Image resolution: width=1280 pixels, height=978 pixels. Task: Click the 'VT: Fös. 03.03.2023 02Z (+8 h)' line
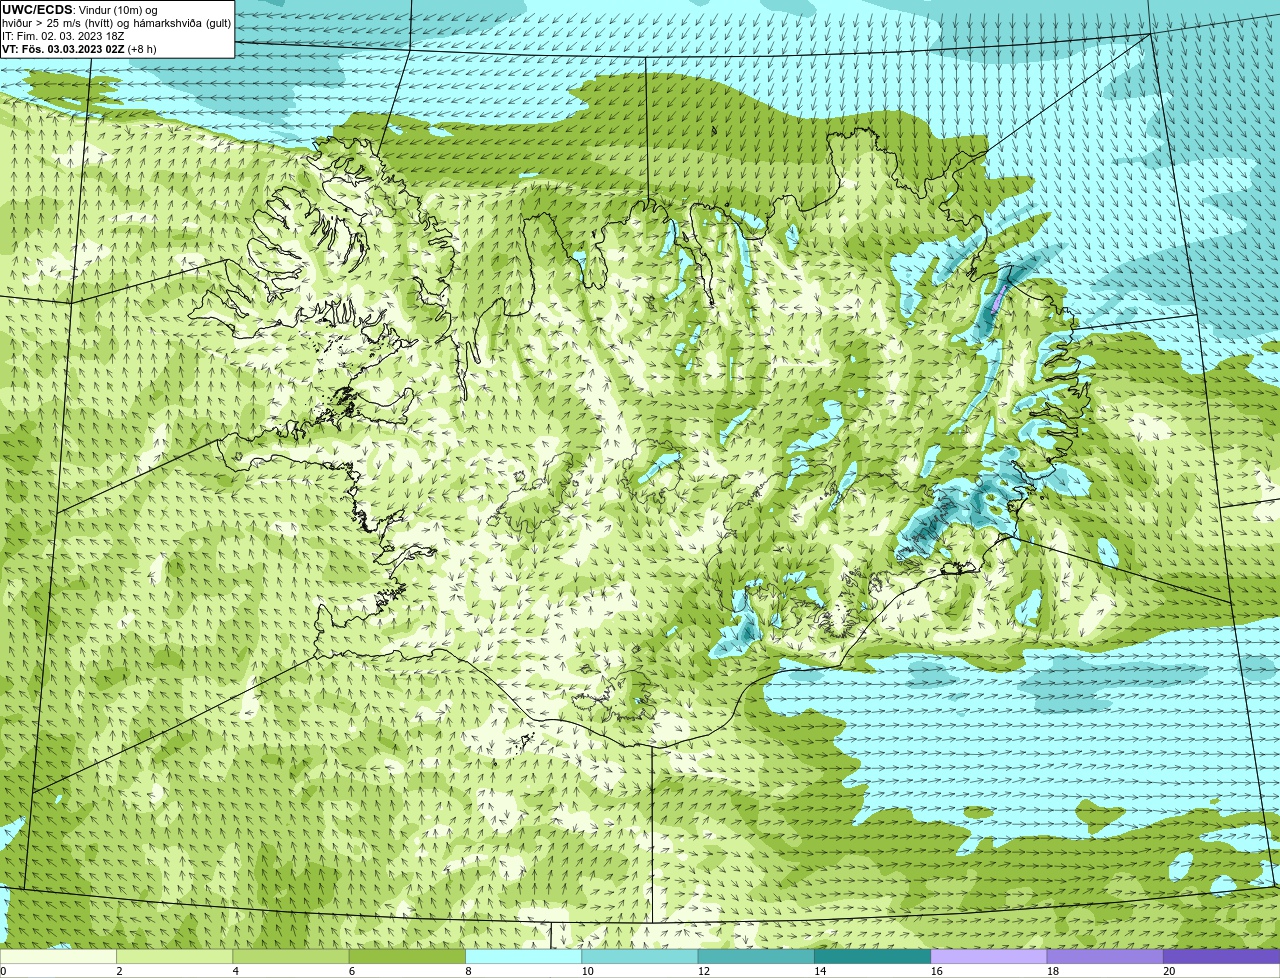(x=79, y=49)
